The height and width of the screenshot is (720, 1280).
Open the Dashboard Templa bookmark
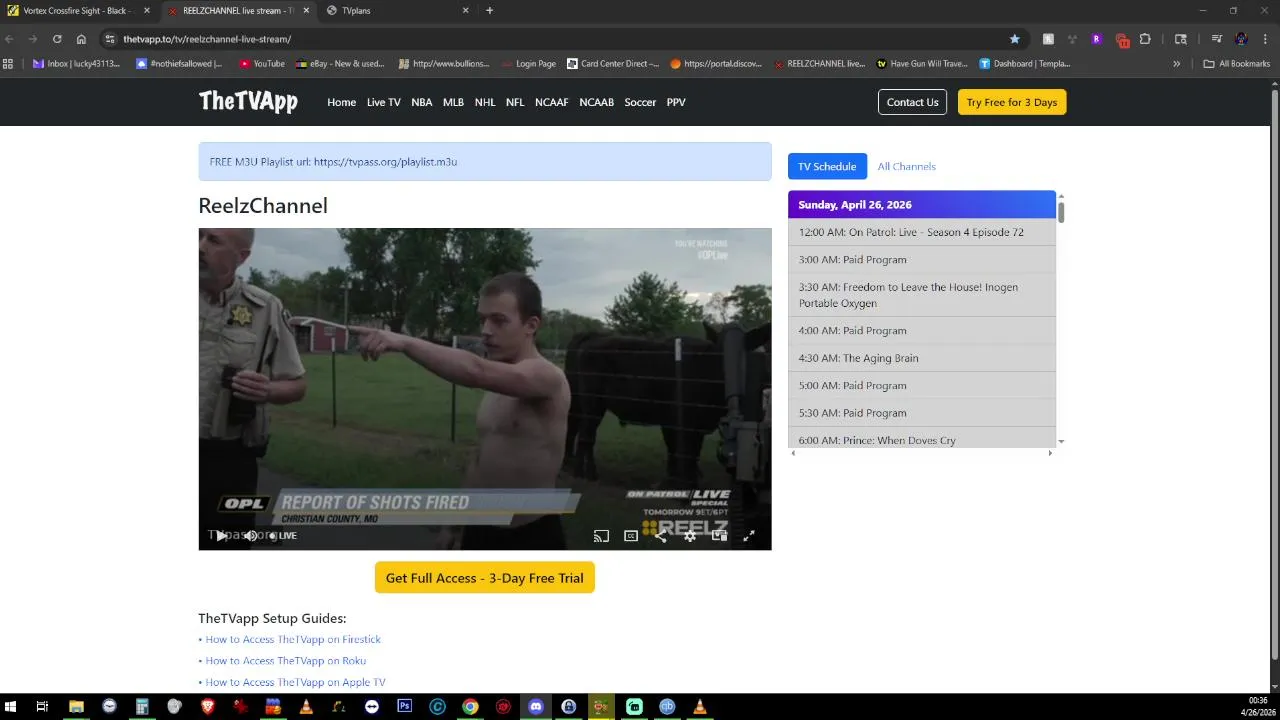point(1025,64)
